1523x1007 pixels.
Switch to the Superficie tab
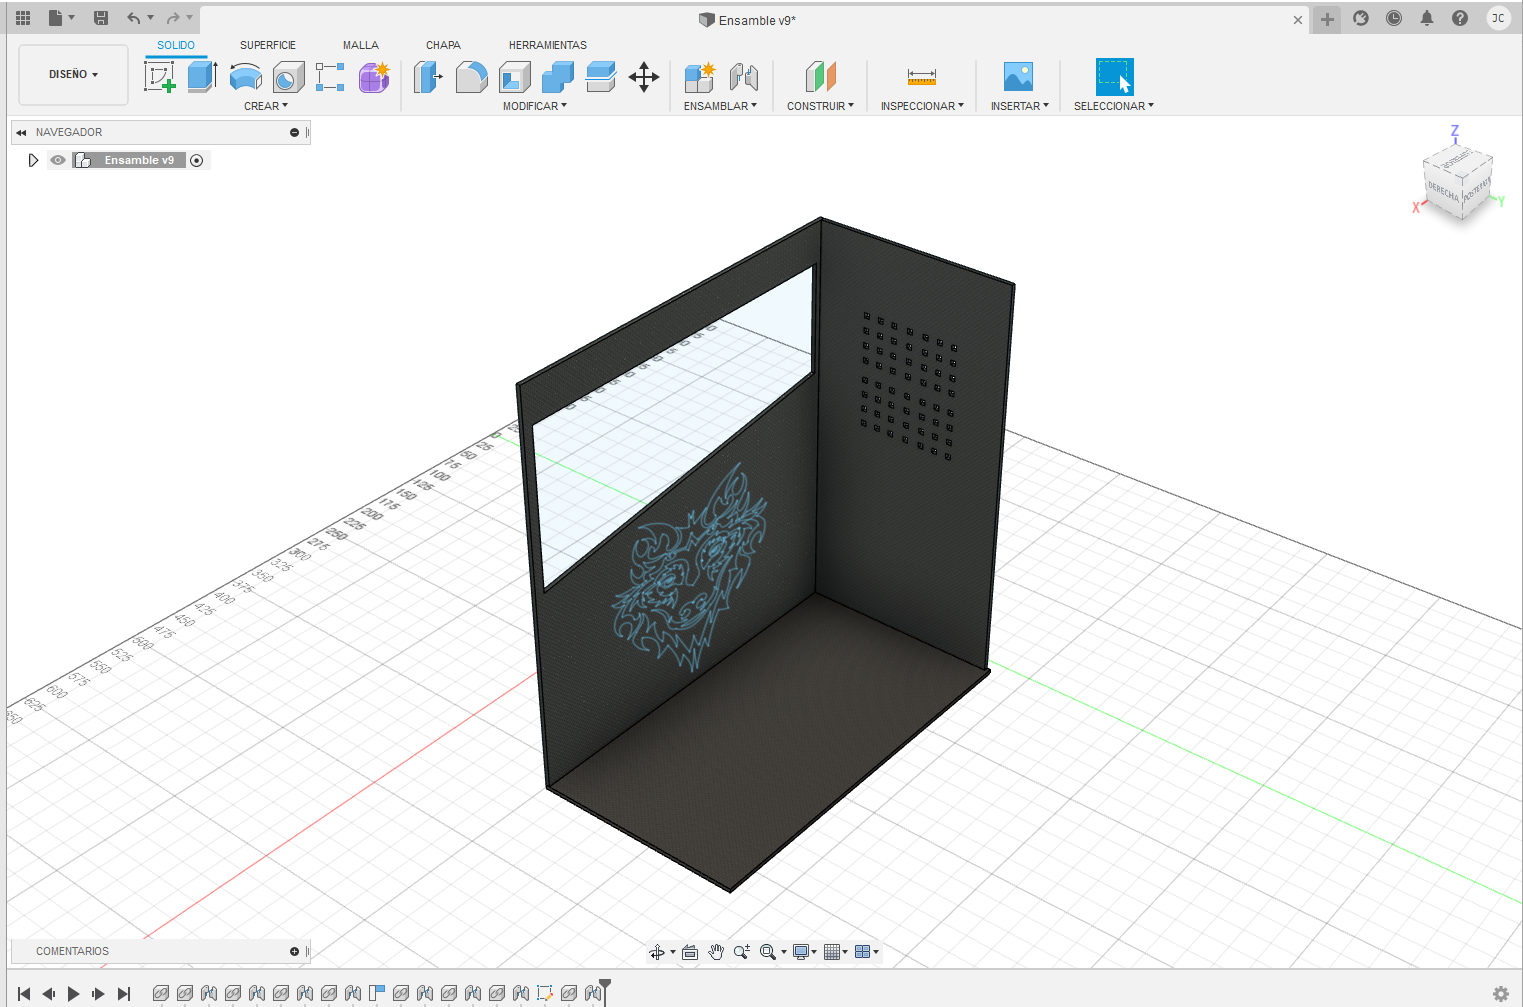click(x=268, y=45)
